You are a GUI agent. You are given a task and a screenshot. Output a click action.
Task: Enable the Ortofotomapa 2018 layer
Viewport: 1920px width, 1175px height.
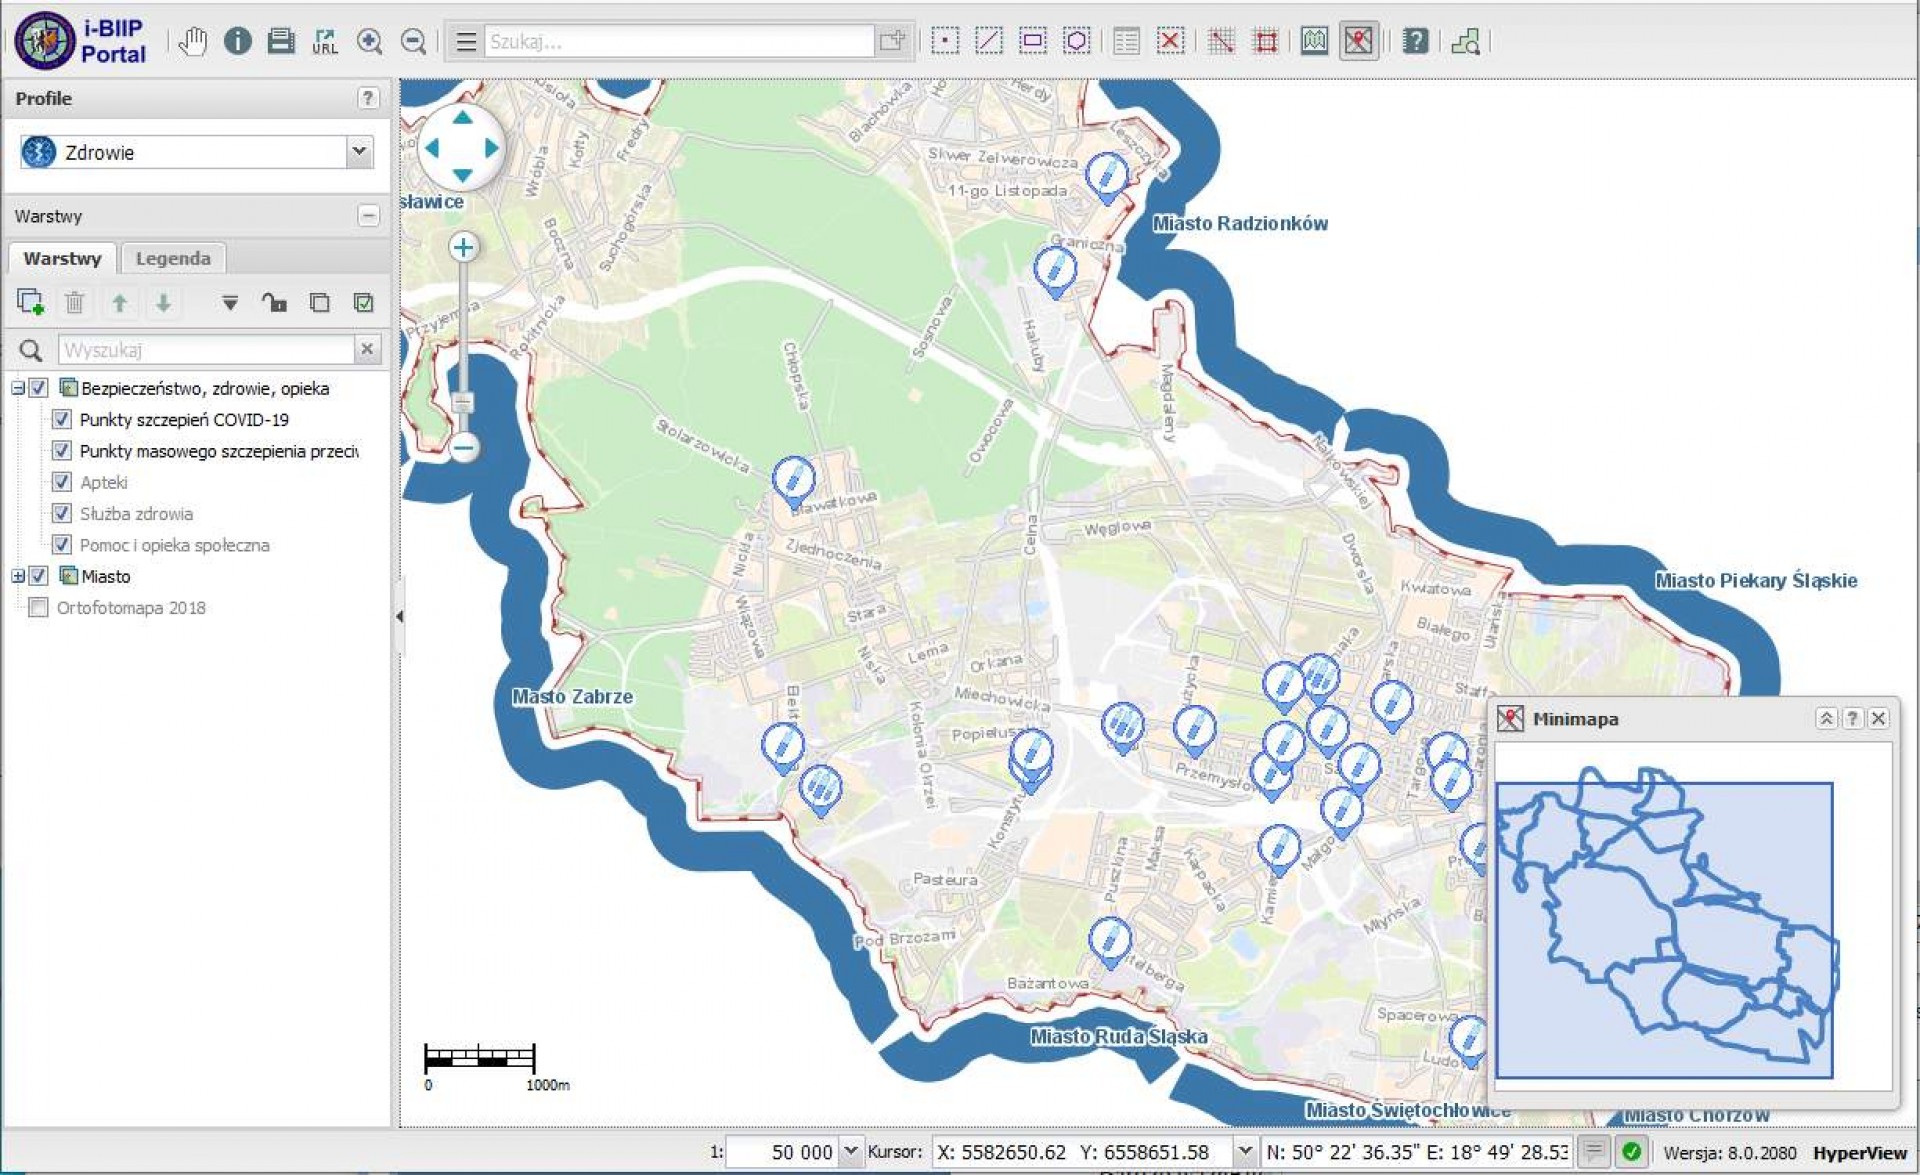click(x=39, y=607)
